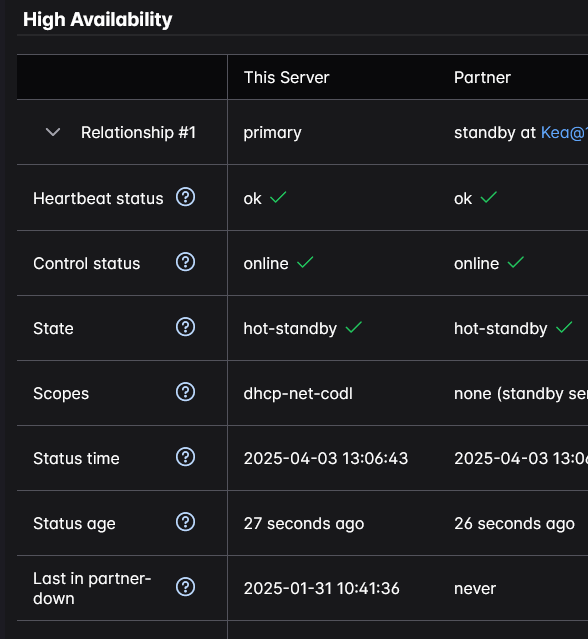This screenshot has width=588, height=639.
Task: Select the dhcp-net-codl scope value
Action: [x=298, y=394]
